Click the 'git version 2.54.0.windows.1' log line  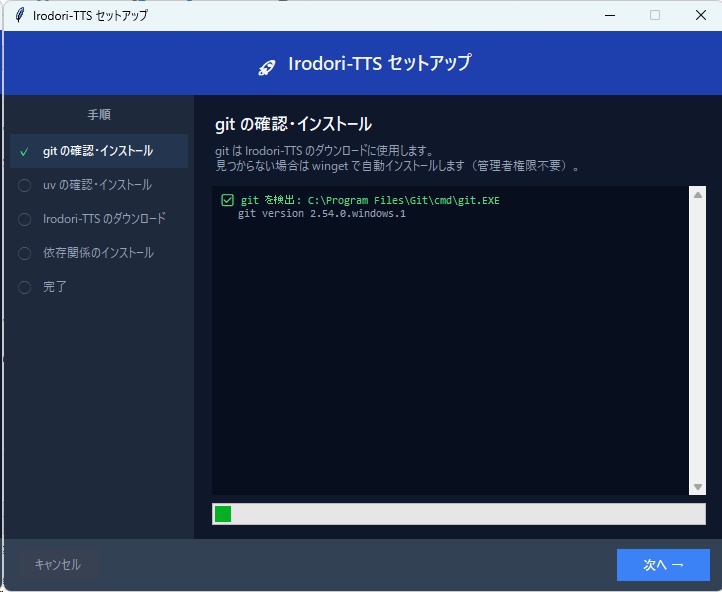[322, 214]
